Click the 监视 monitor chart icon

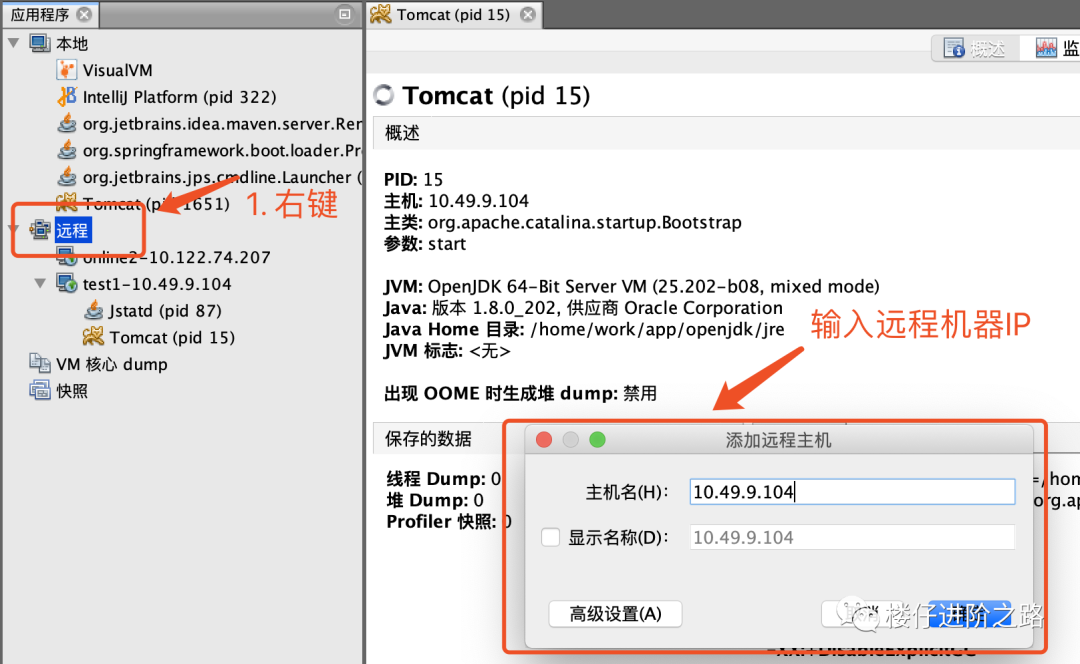tap(1046, 48)
